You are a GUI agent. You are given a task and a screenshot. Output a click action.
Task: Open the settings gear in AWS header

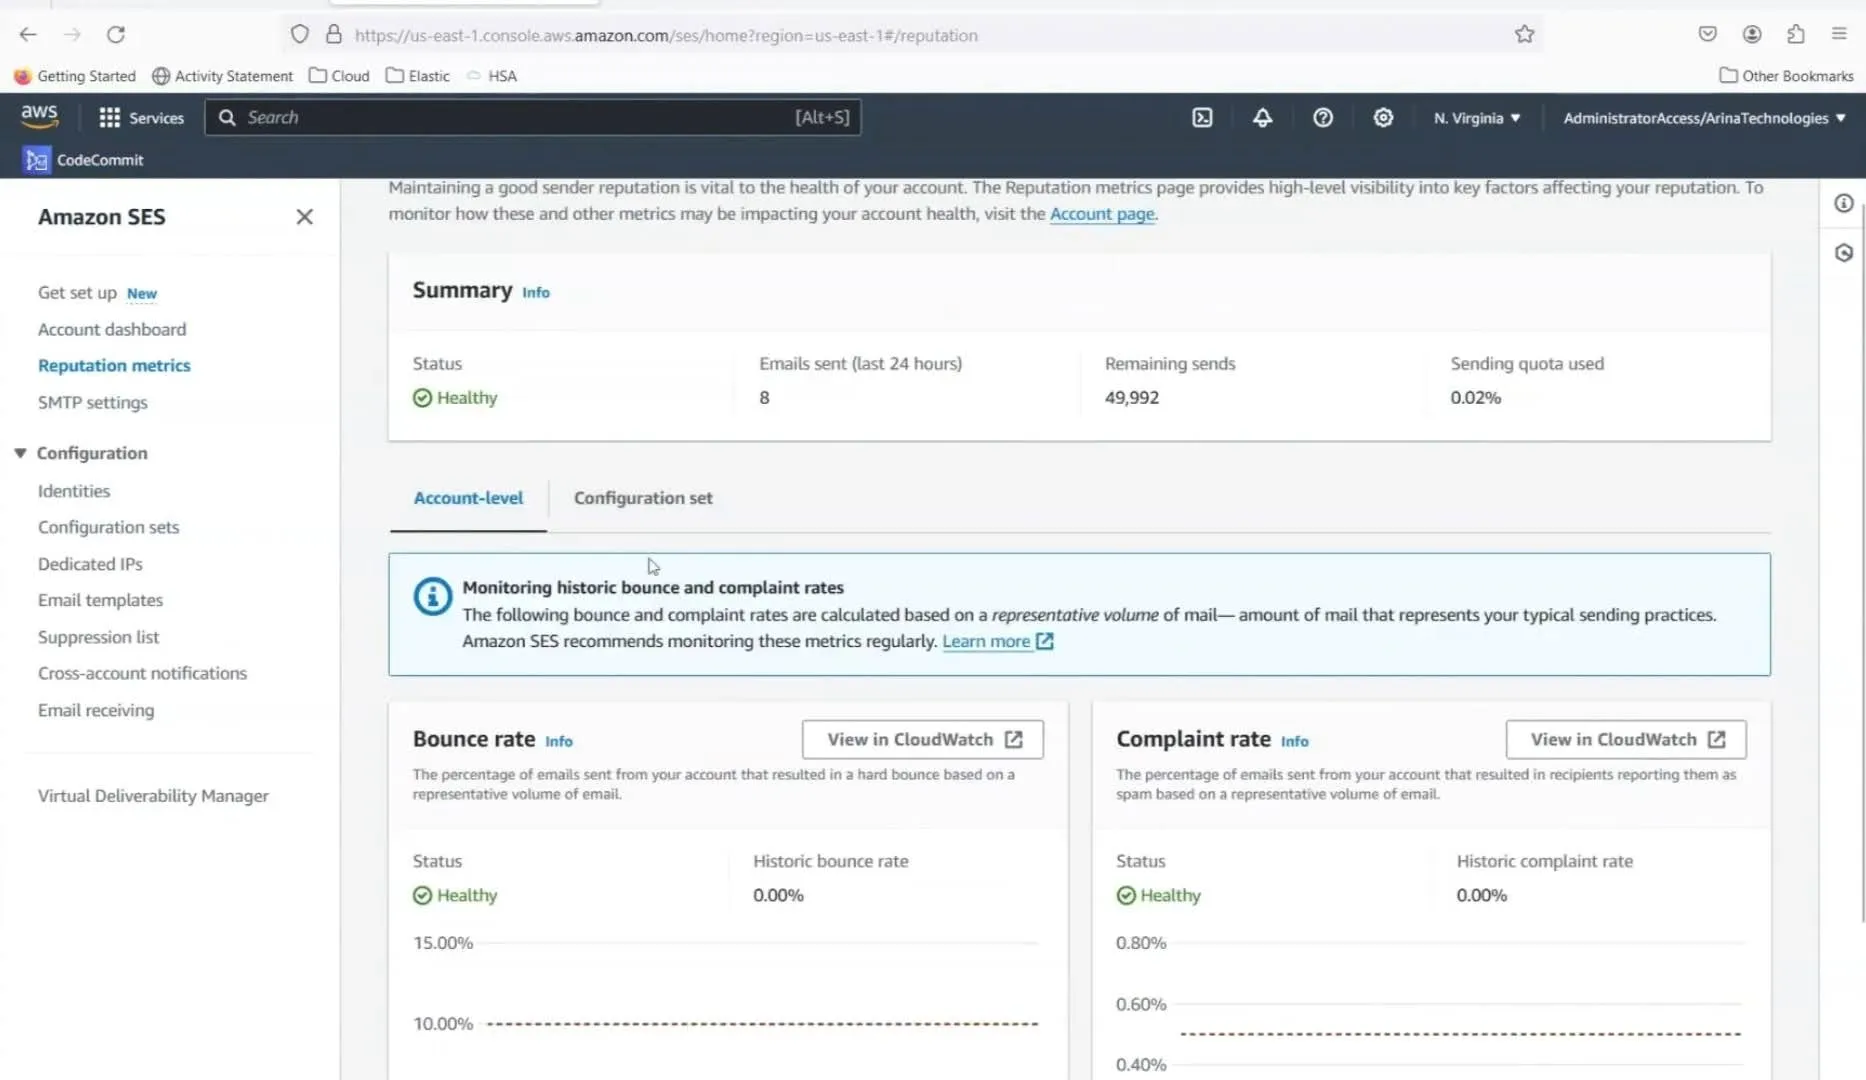point(1382,118)
